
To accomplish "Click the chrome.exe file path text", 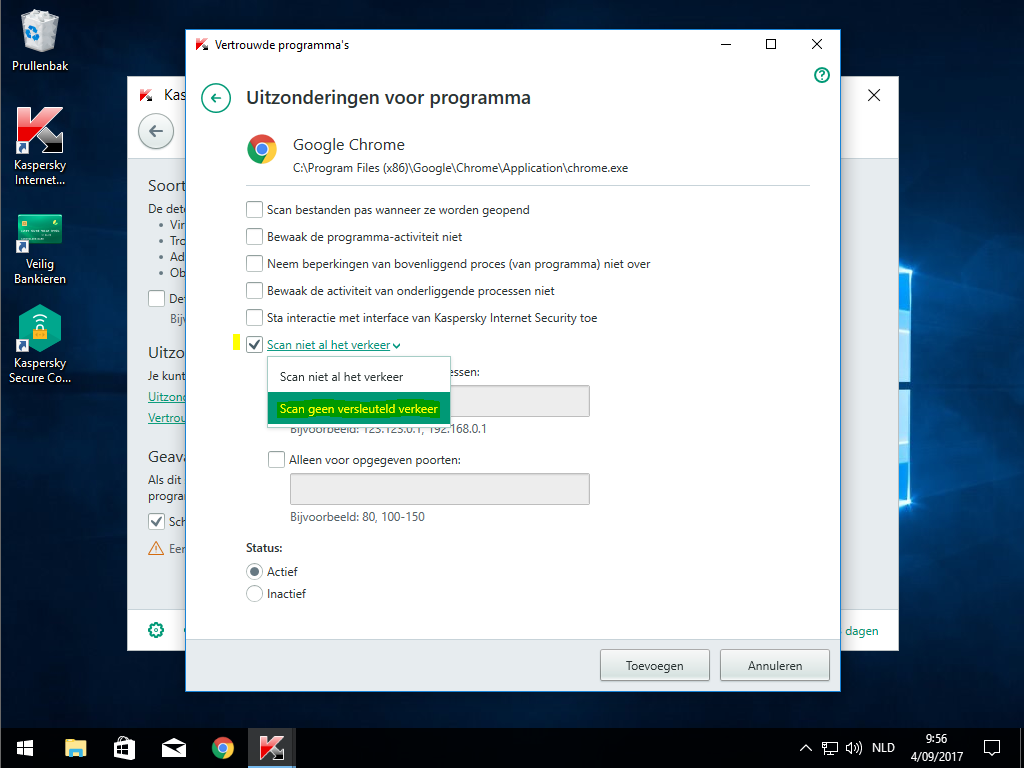I will [460, 168].
